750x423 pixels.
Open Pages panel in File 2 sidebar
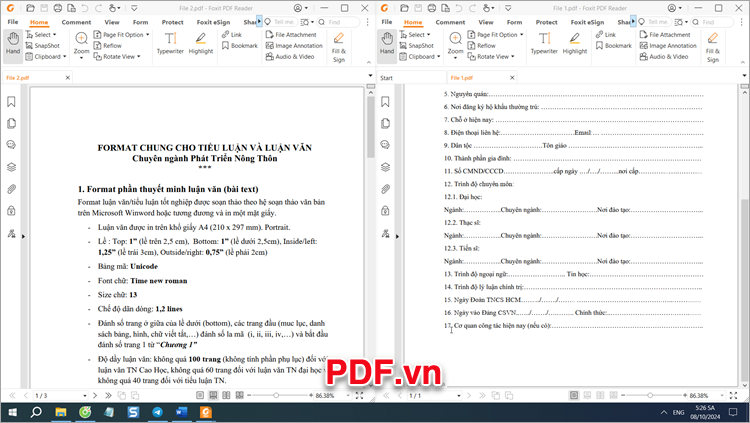pyautogui.click(x=11, y=123)
